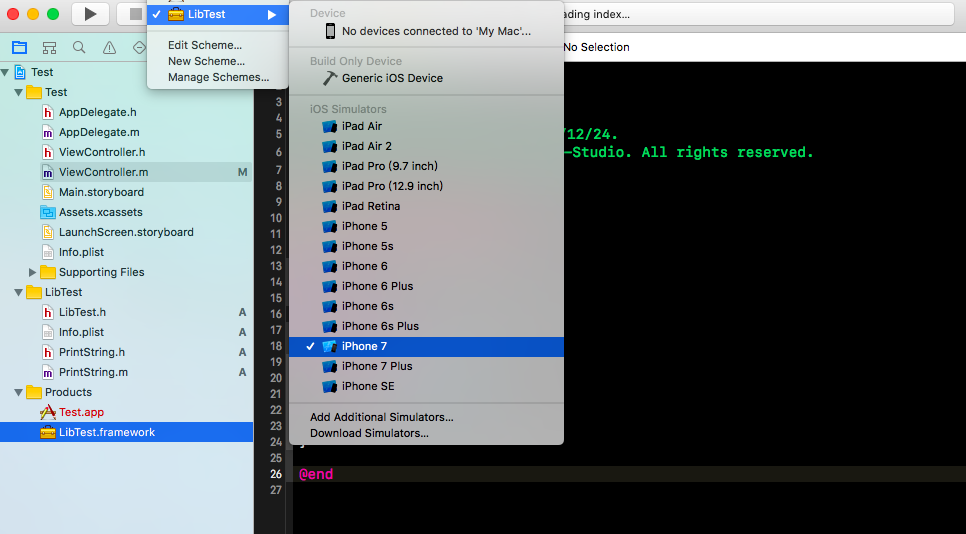Select Test.app product

click(81, 412)
